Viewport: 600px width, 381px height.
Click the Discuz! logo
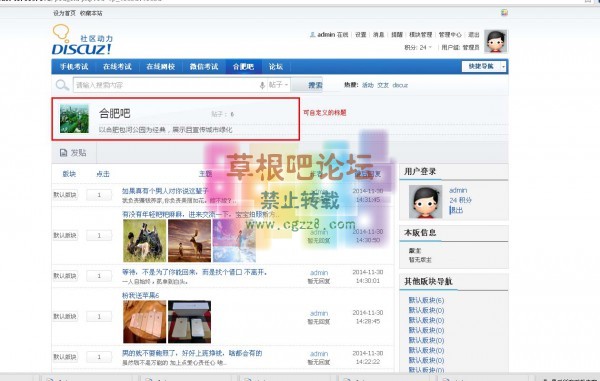[x=82, y=40]
